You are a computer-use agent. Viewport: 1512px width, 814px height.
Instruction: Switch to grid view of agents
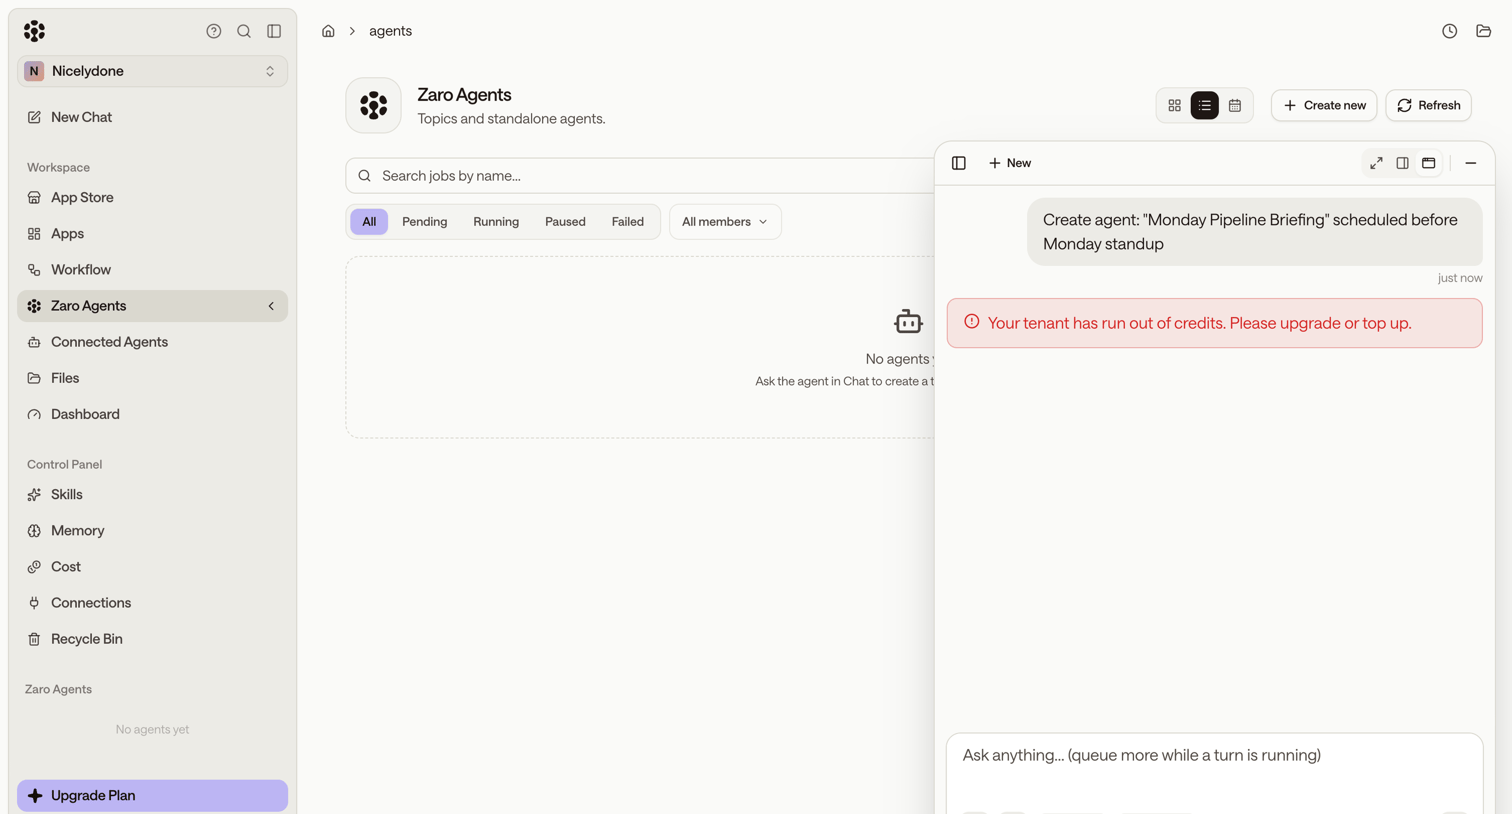pos(1174,105)
